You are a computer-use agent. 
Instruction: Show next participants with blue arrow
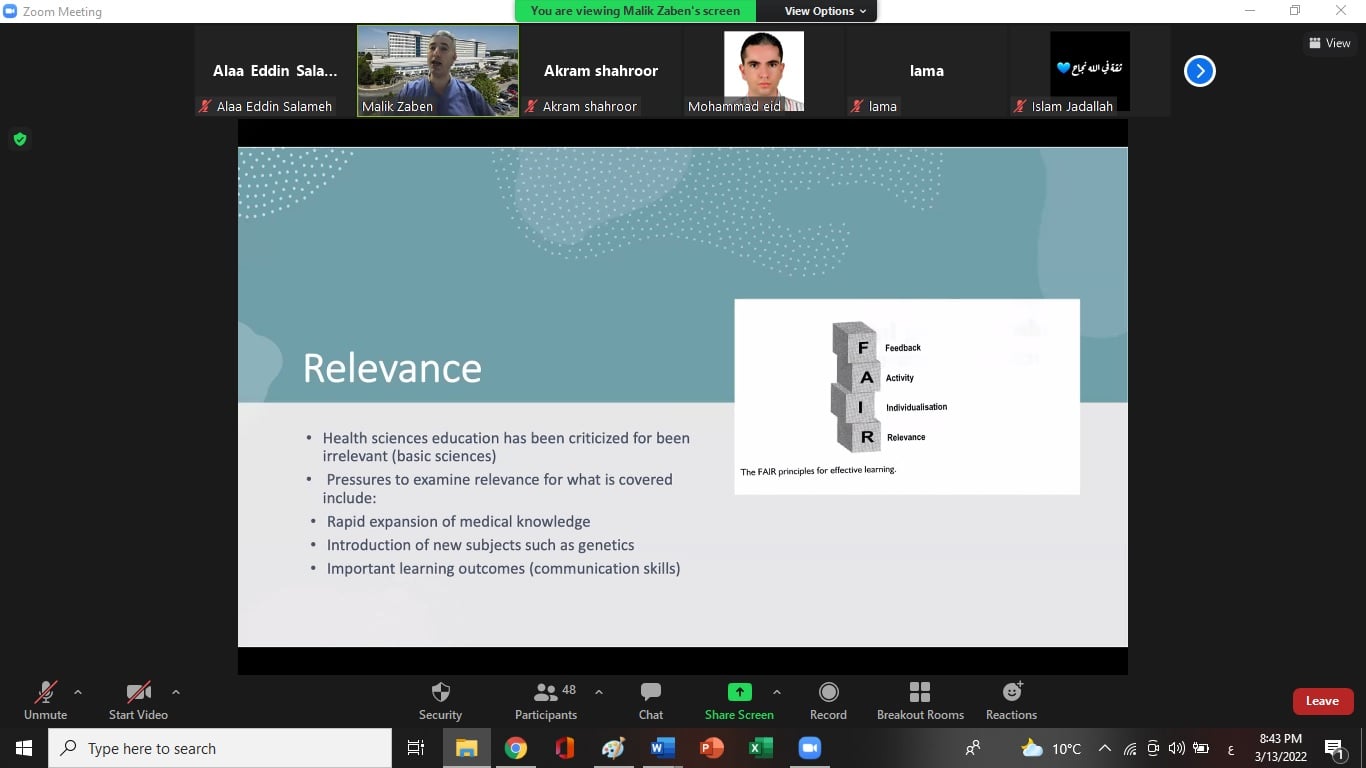coord(1199,71)
